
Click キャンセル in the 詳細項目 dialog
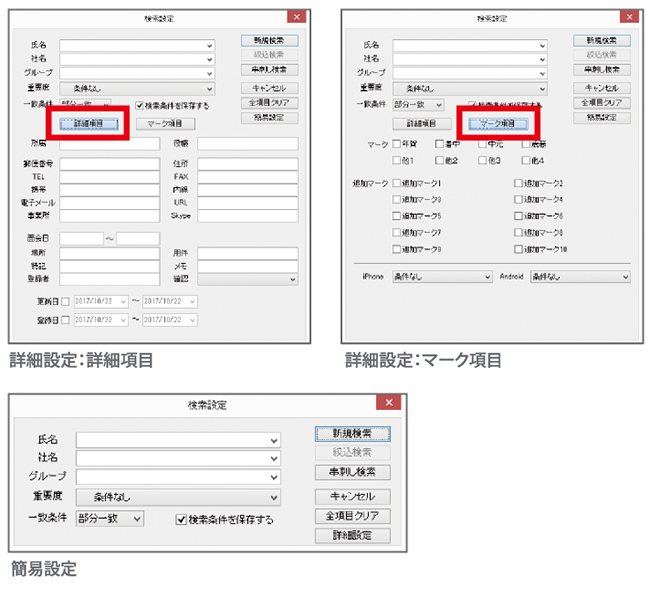[x=269, y=88]
